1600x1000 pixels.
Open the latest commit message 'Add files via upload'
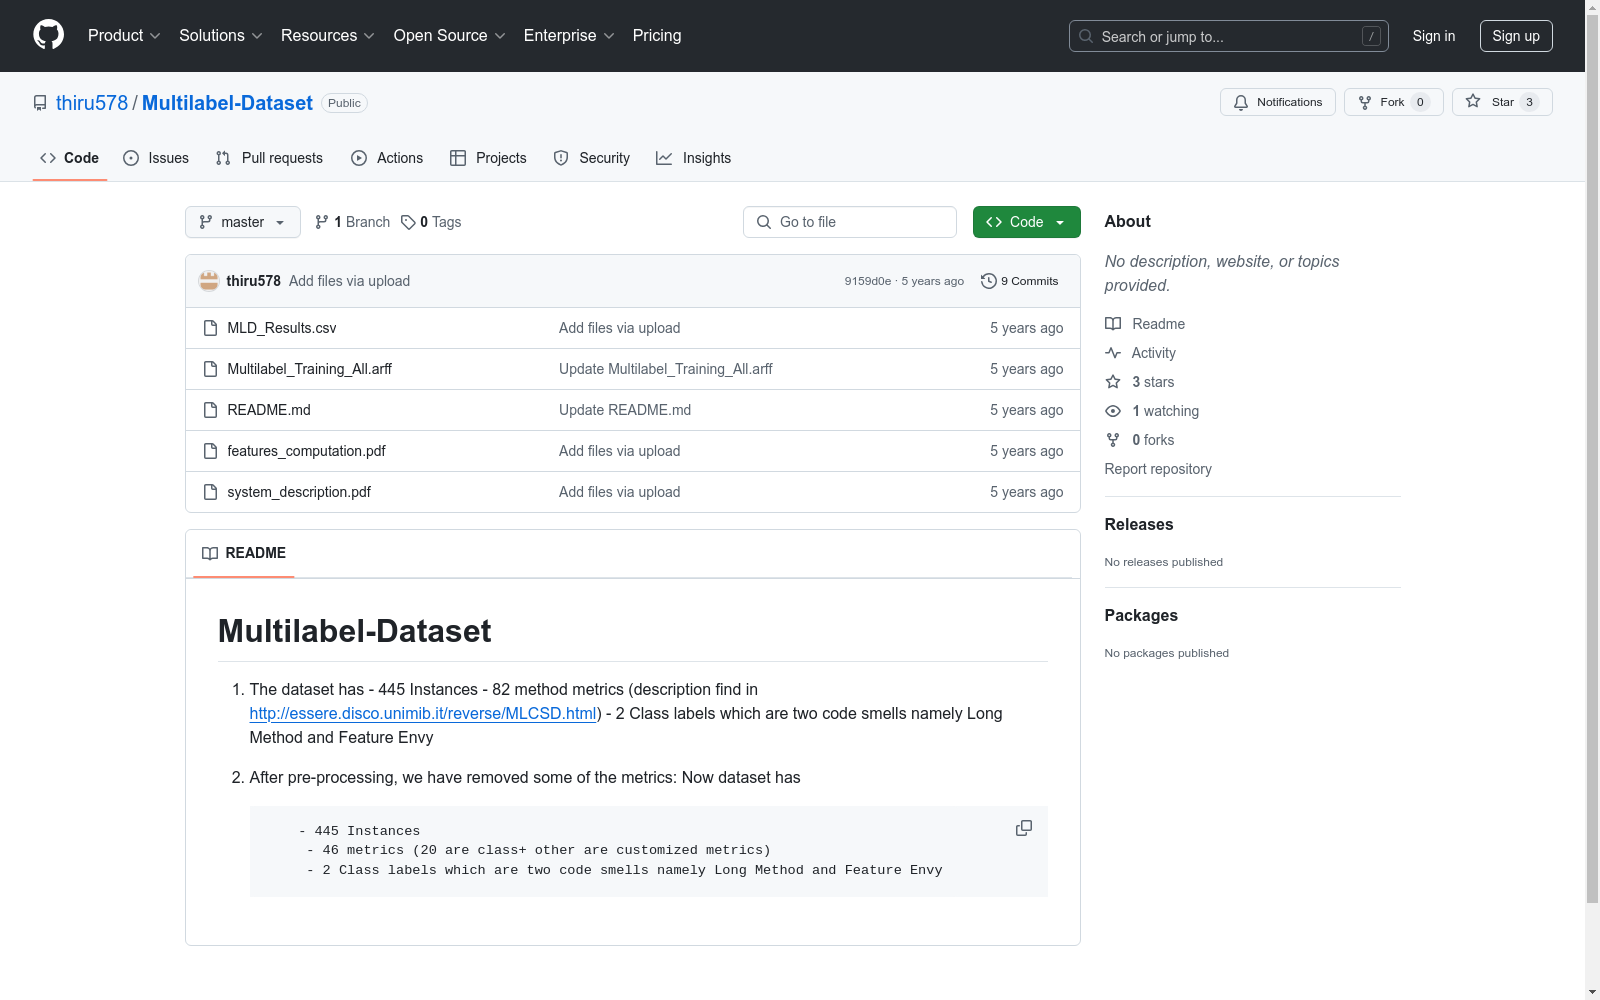point(350,281)
